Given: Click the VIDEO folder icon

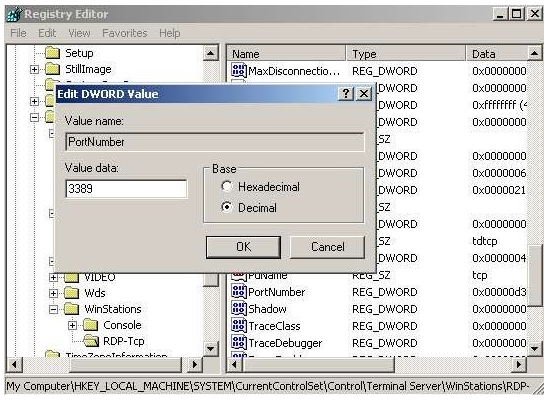Looking at the screenshot, I should pyautogui.click(x=72, y=277).
